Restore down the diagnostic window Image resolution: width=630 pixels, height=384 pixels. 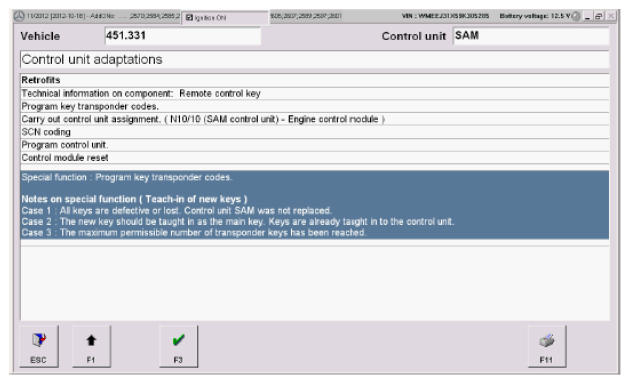tap(599, 16)
